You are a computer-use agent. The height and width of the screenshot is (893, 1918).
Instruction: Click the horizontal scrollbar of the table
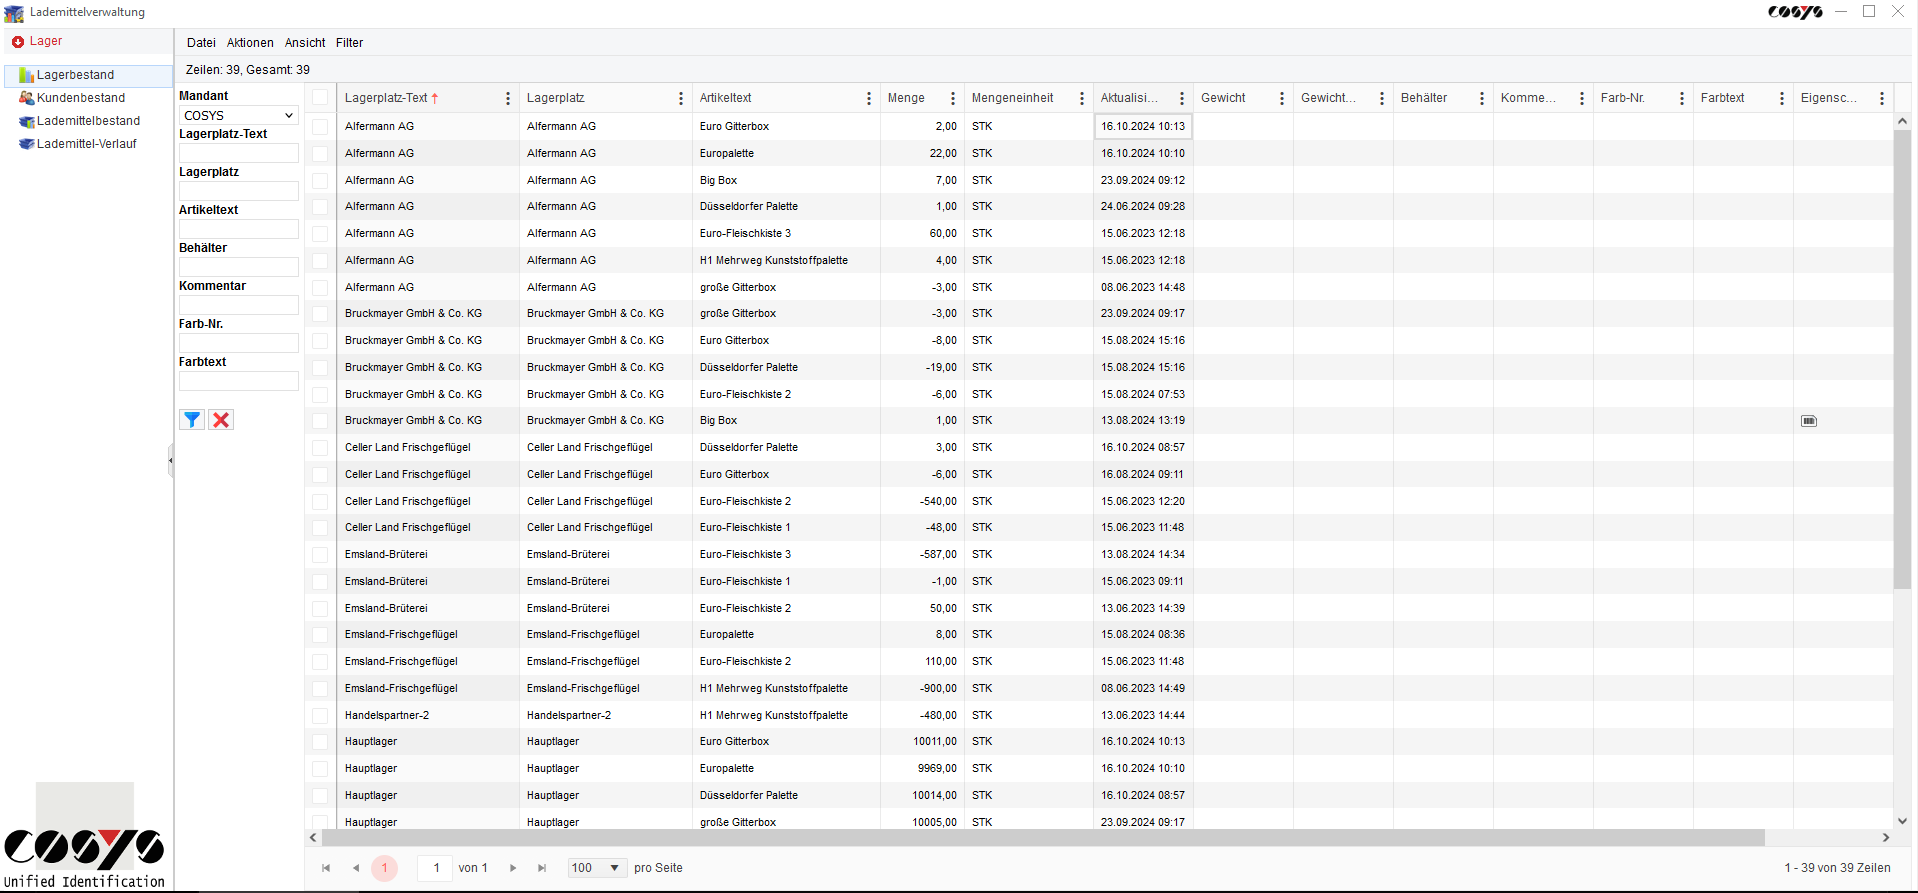tap(1043, 838)
